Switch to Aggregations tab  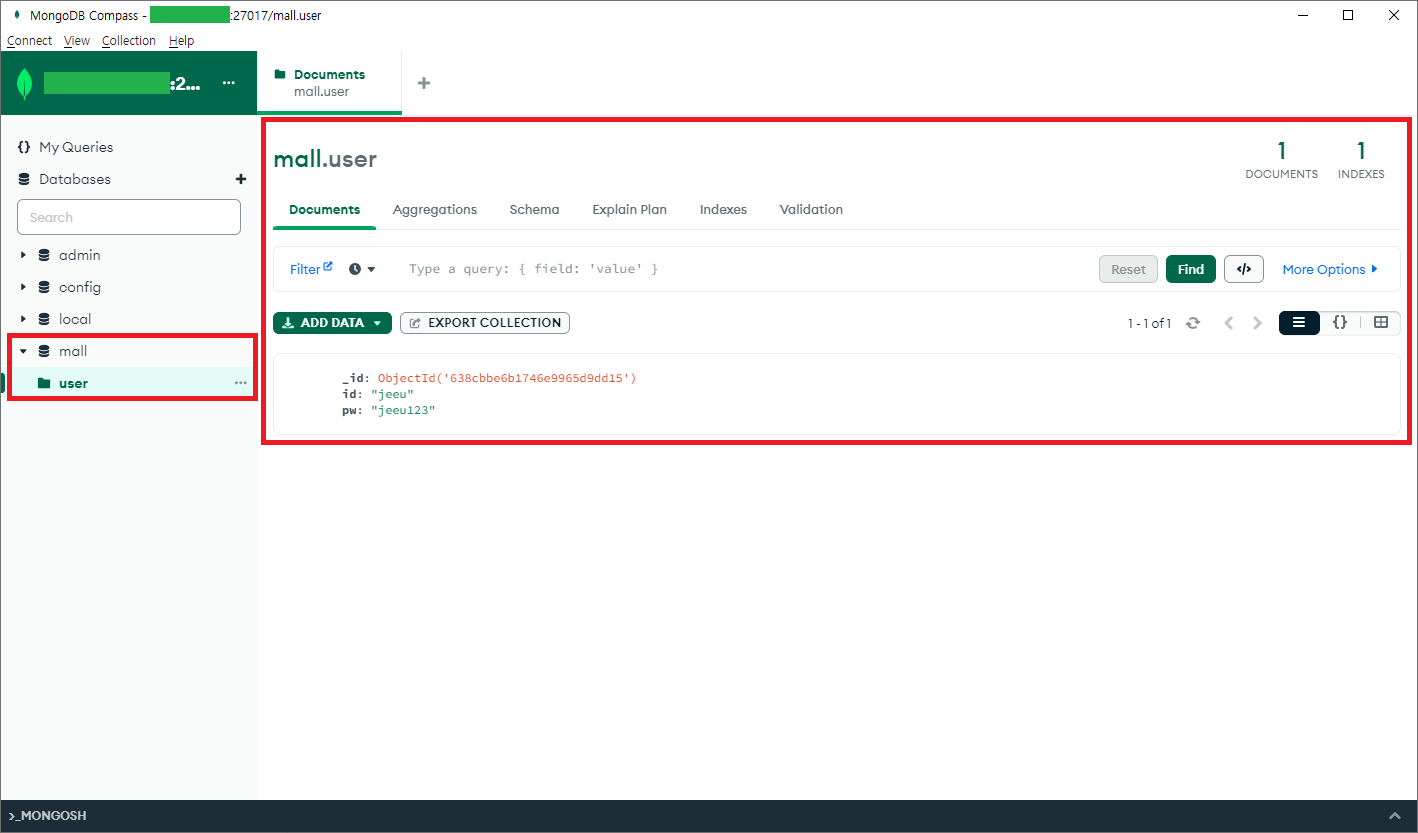pyautogui.click(x=435, y=210)
